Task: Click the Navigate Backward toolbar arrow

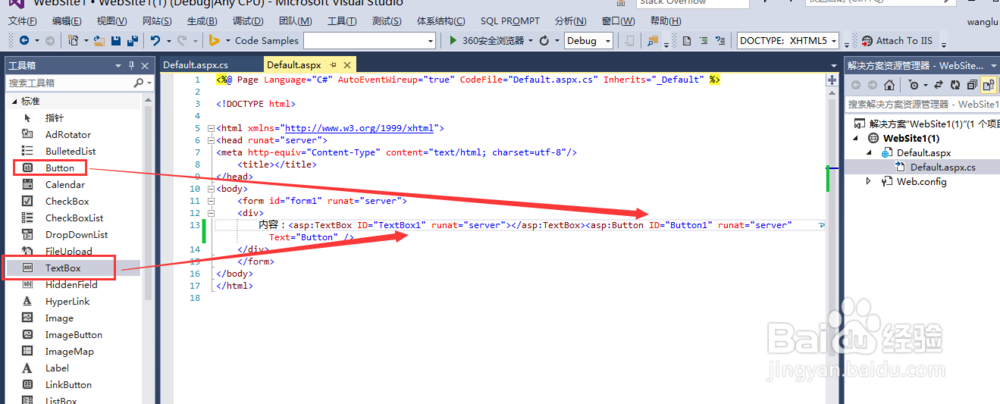Action: (x=24, y=40)
